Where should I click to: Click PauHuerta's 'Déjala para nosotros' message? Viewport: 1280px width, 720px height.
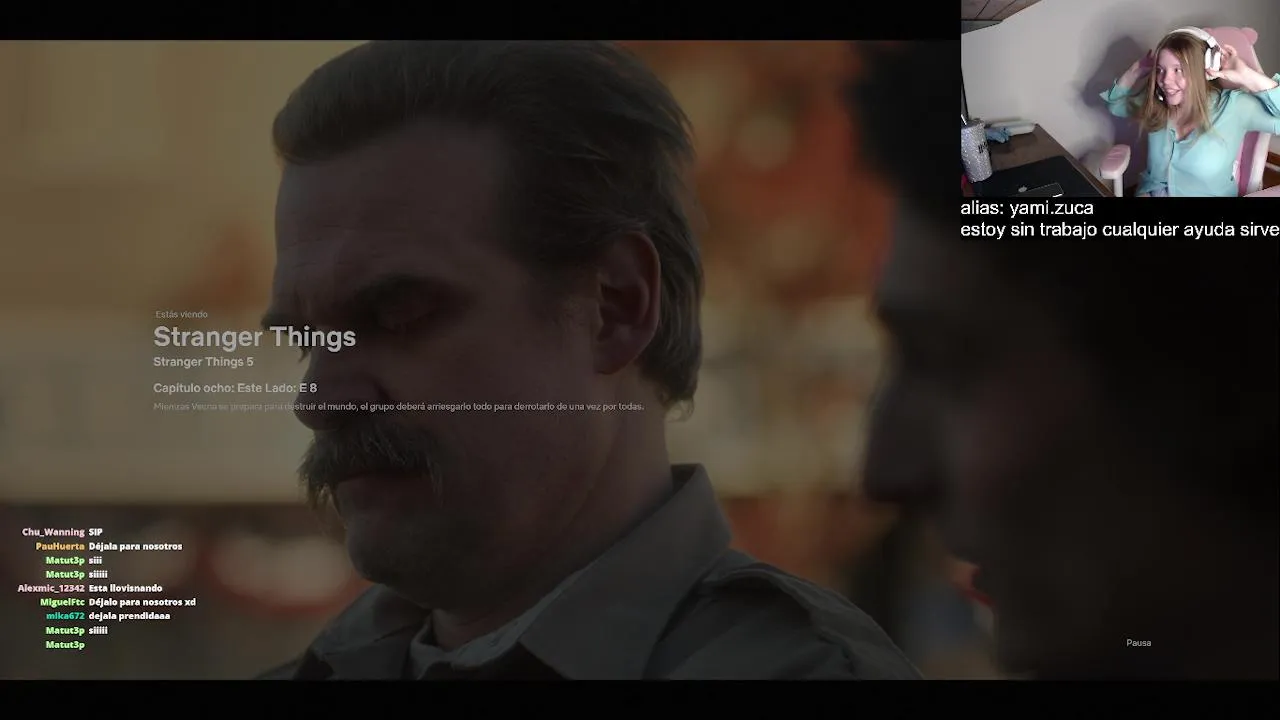click(x=135, y=546)
